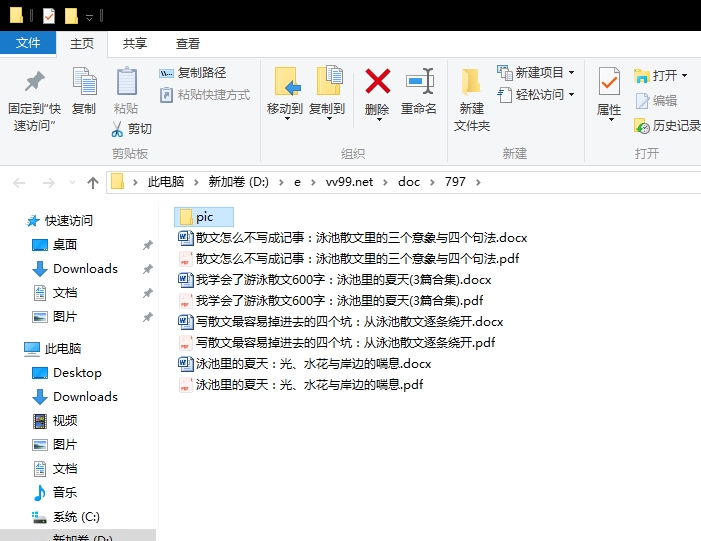Select 散文怎么不写成记事 docx file

(x=352, y=237)
